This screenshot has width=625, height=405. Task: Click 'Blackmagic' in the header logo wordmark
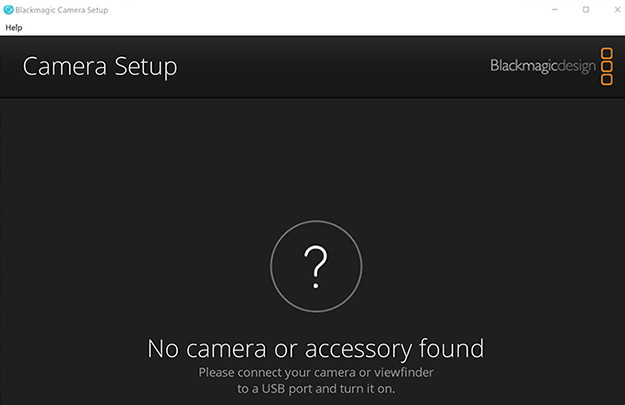pos(521,66)
